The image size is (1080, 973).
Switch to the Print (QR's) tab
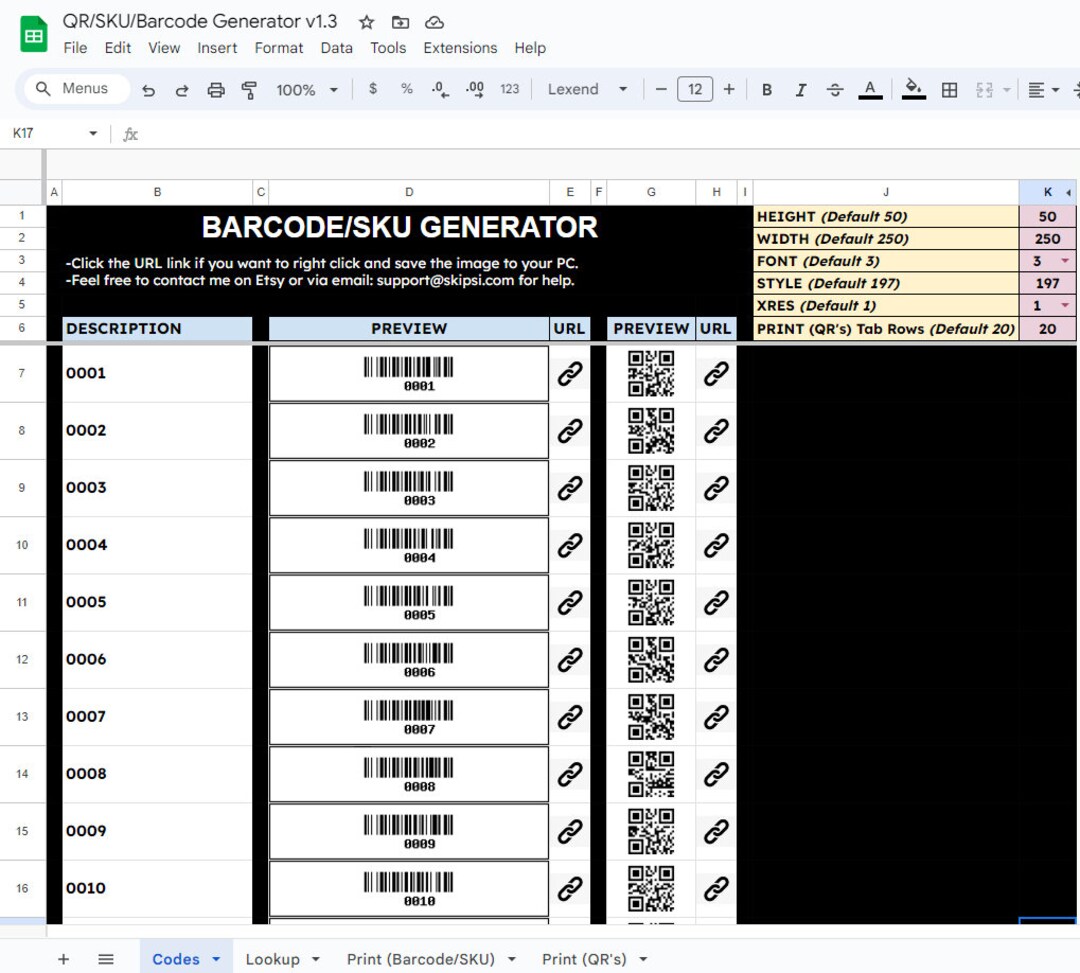coord(584,959)
